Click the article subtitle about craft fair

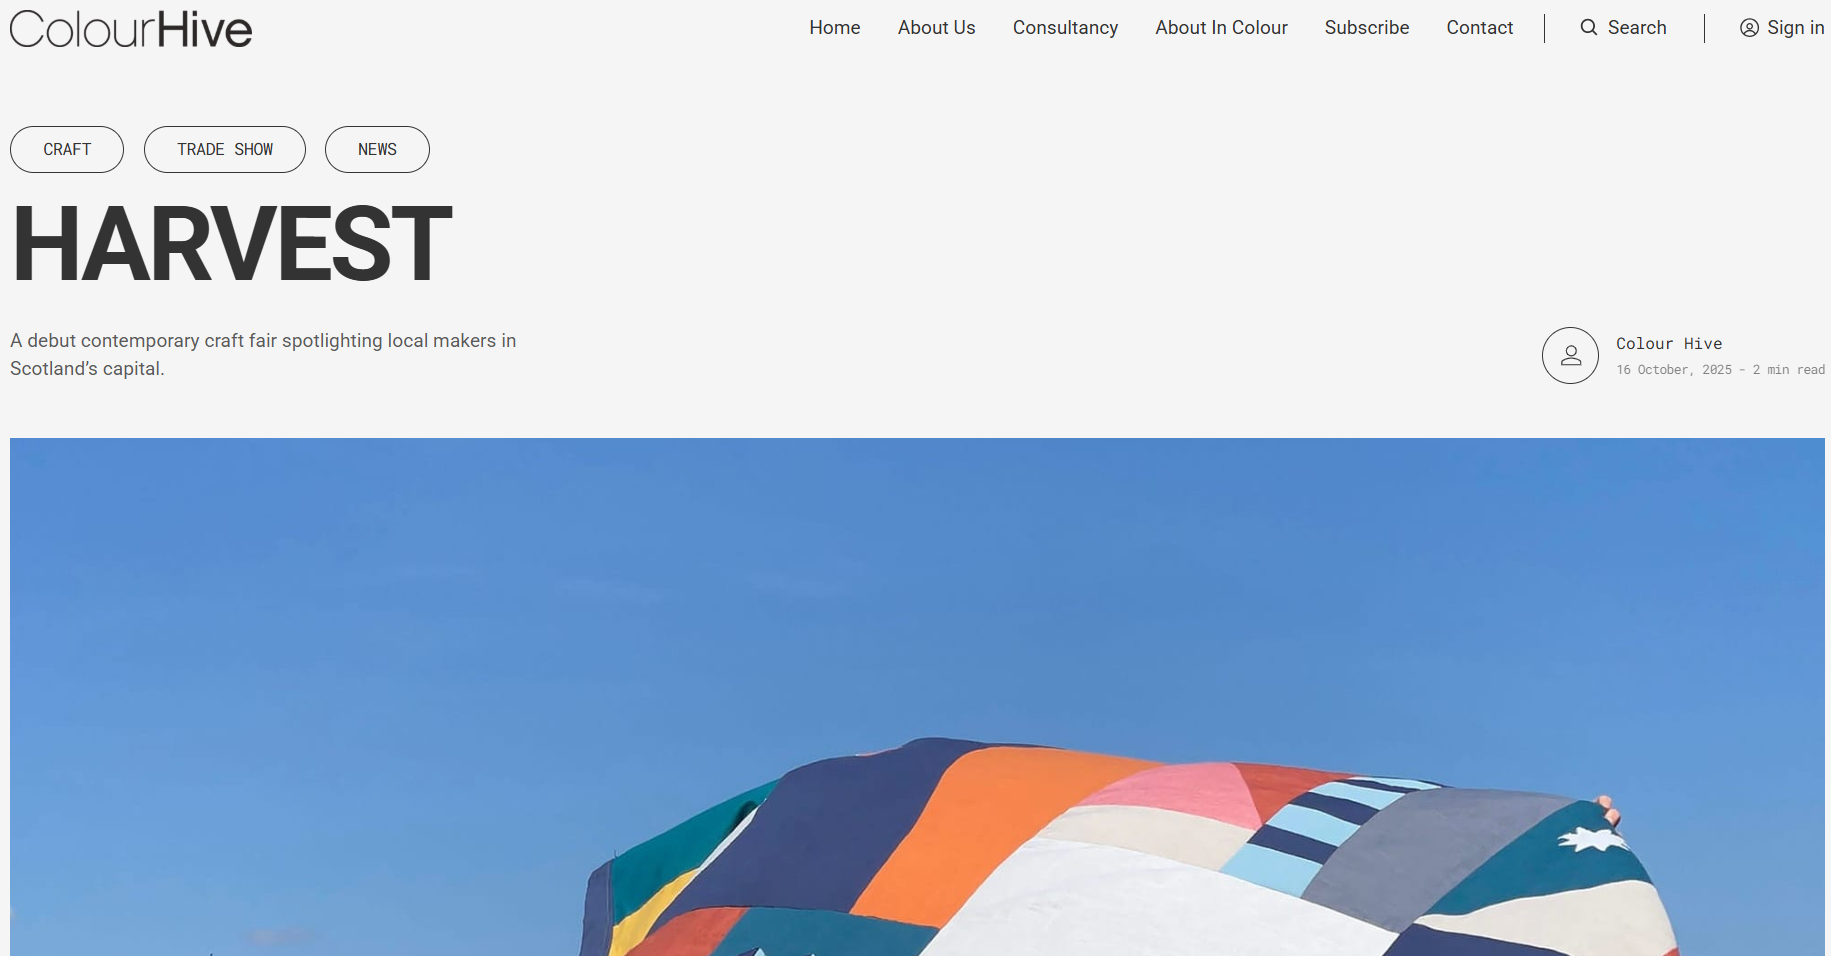[x=263, y=355]
